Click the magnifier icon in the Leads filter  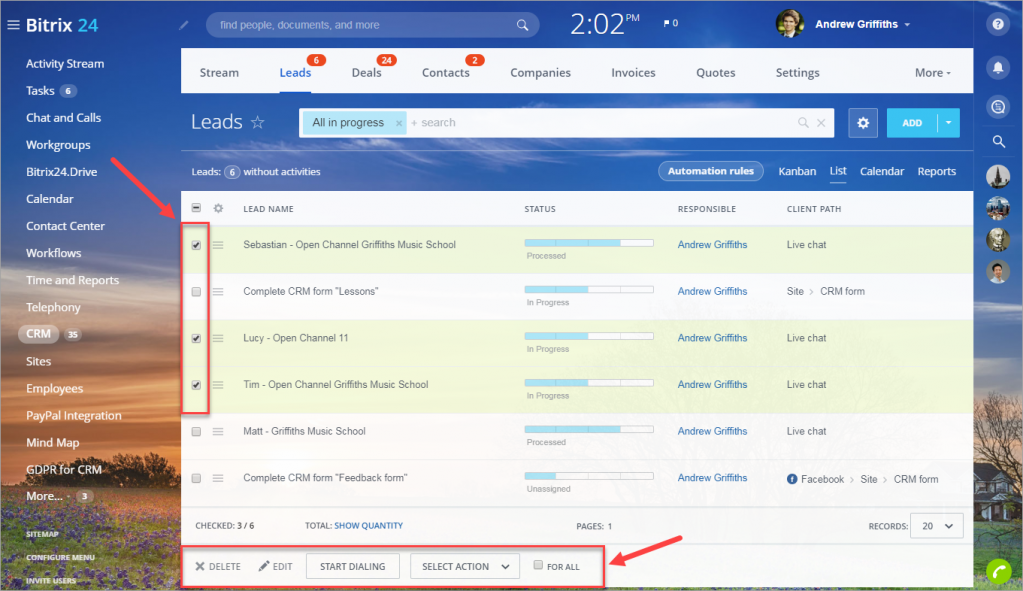point(803,123)
